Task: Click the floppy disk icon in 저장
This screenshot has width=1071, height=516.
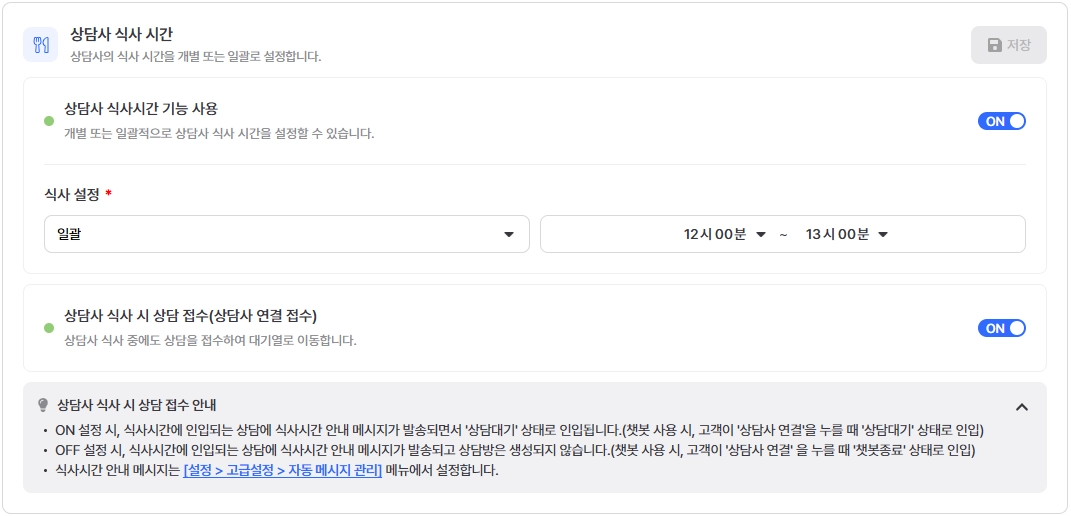Action: (994, 45)
